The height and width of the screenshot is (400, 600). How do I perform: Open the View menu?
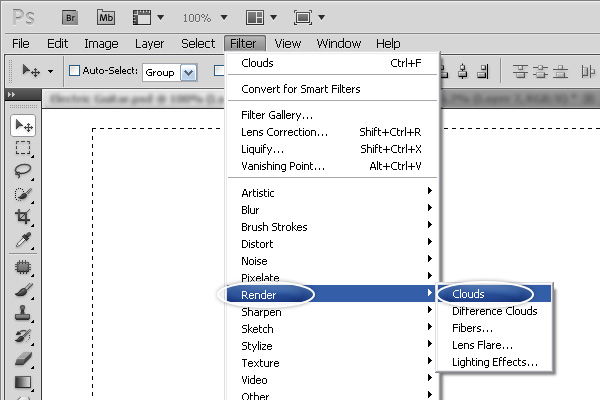point(287,44)
